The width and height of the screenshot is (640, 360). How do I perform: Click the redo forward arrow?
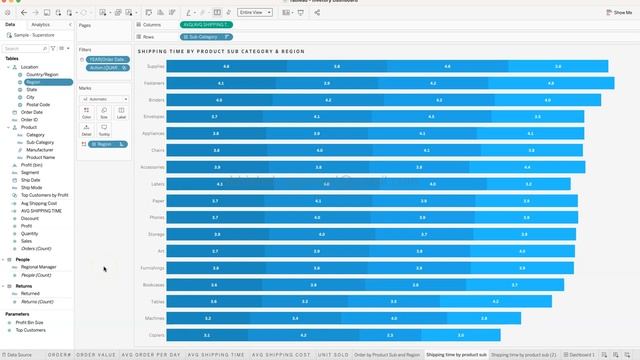[x=36, y=13]
